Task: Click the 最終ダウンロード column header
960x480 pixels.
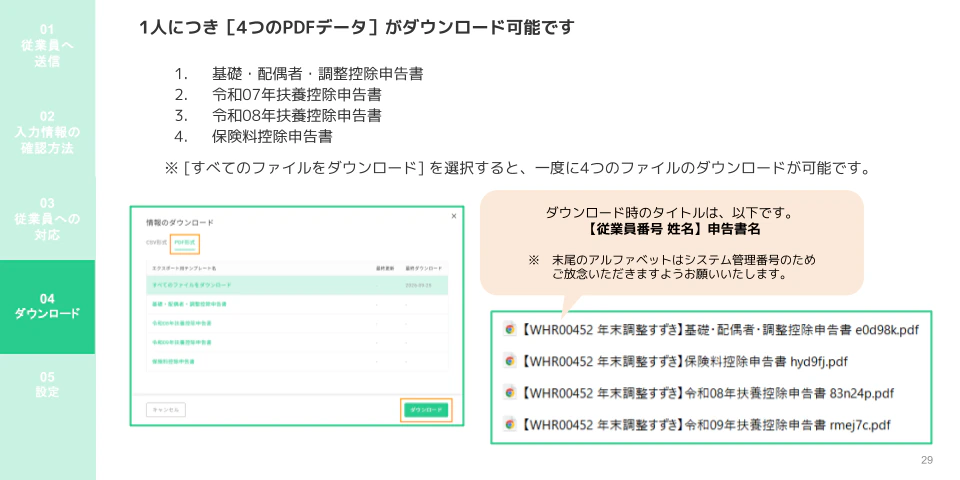Action: 423,269
